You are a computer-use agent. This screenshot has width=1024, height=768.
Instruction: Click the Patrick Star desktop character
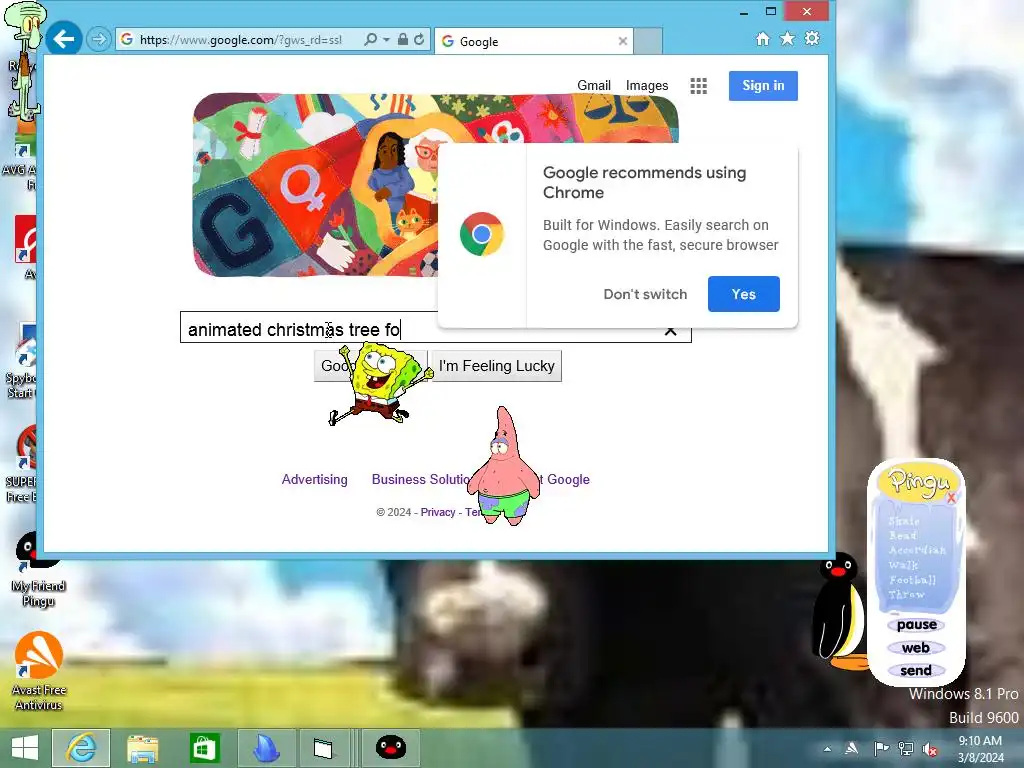coord(504,466)
